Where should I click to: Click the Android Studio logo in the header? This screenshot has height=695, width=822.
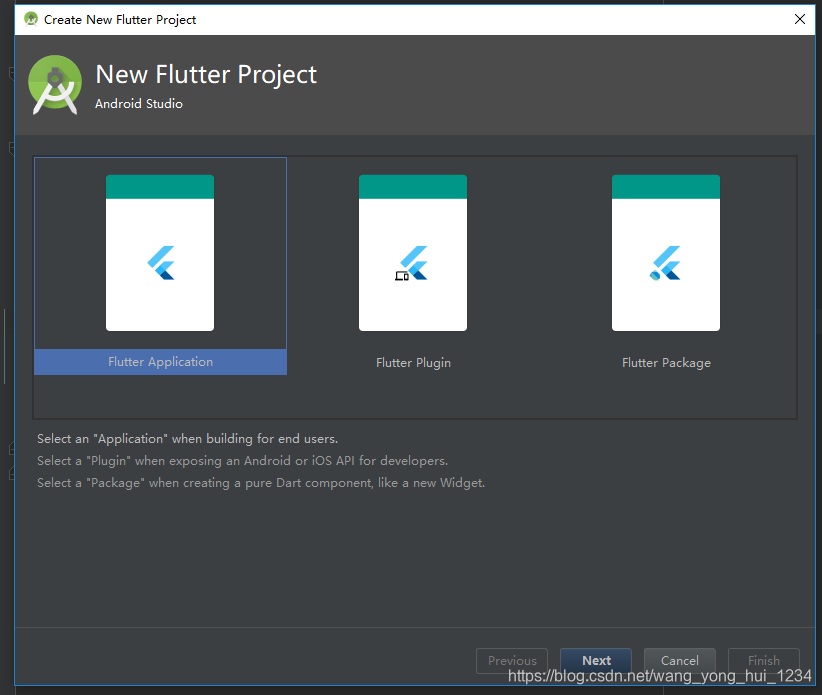(x=55, y=84)
